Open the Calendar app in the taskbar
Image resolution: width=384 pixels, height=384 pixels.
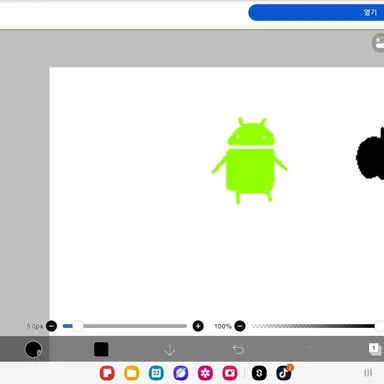point(156,373)
